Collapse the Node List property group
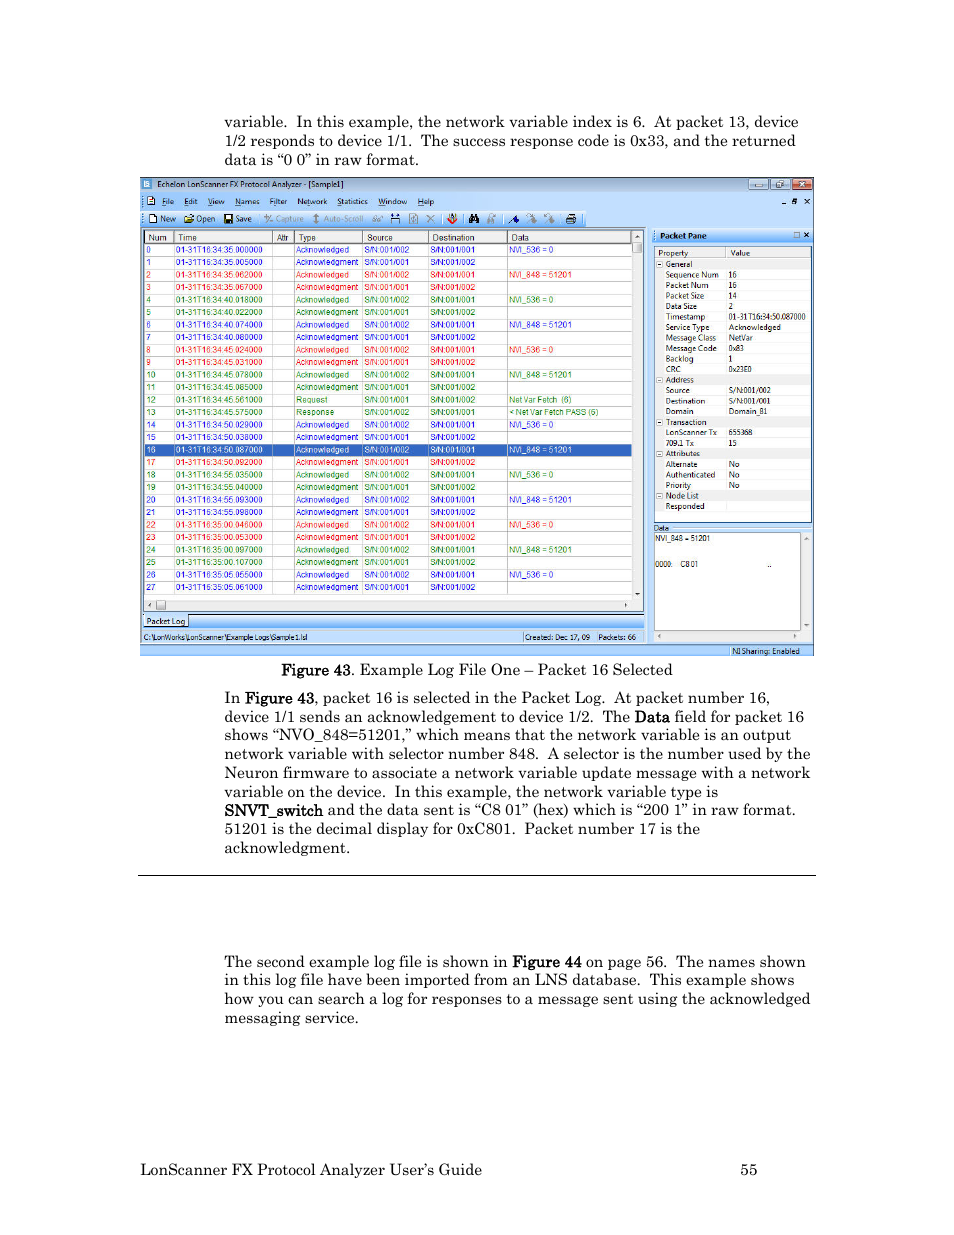Image resolution: width=954 pixels, height=1235 pixels. point(659,496)
